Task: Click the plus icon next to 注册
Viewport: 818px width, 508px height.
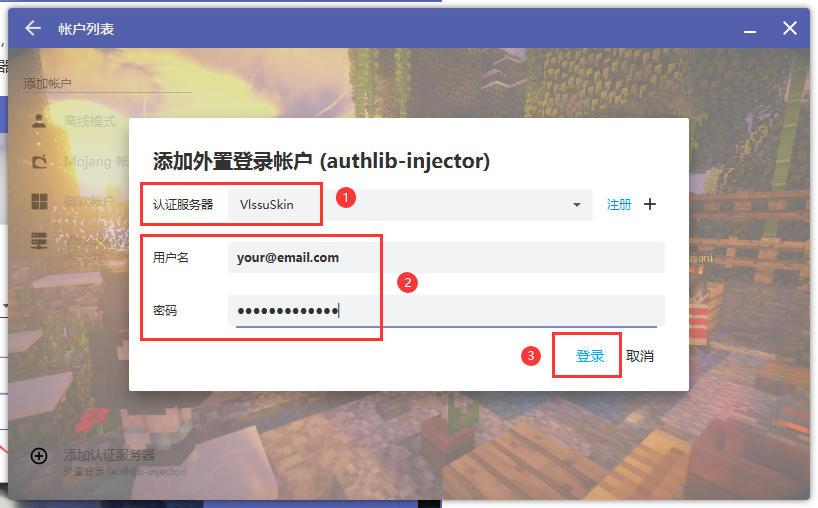Action: 650,204
